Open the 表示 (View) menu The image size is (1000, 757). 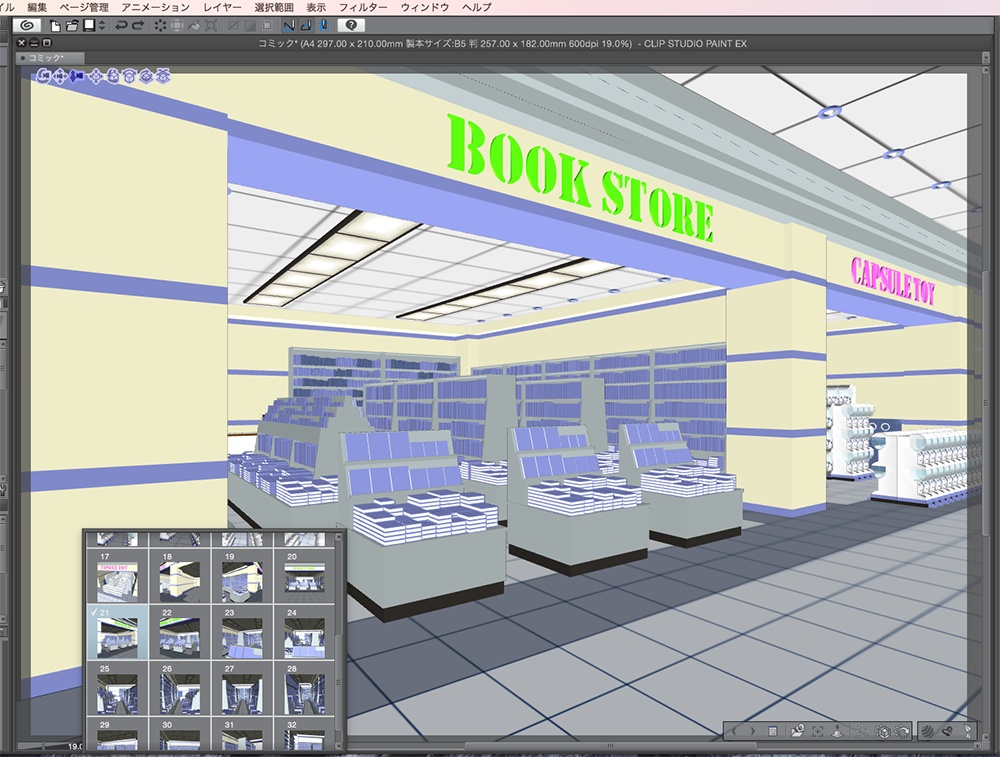point(318,6)
